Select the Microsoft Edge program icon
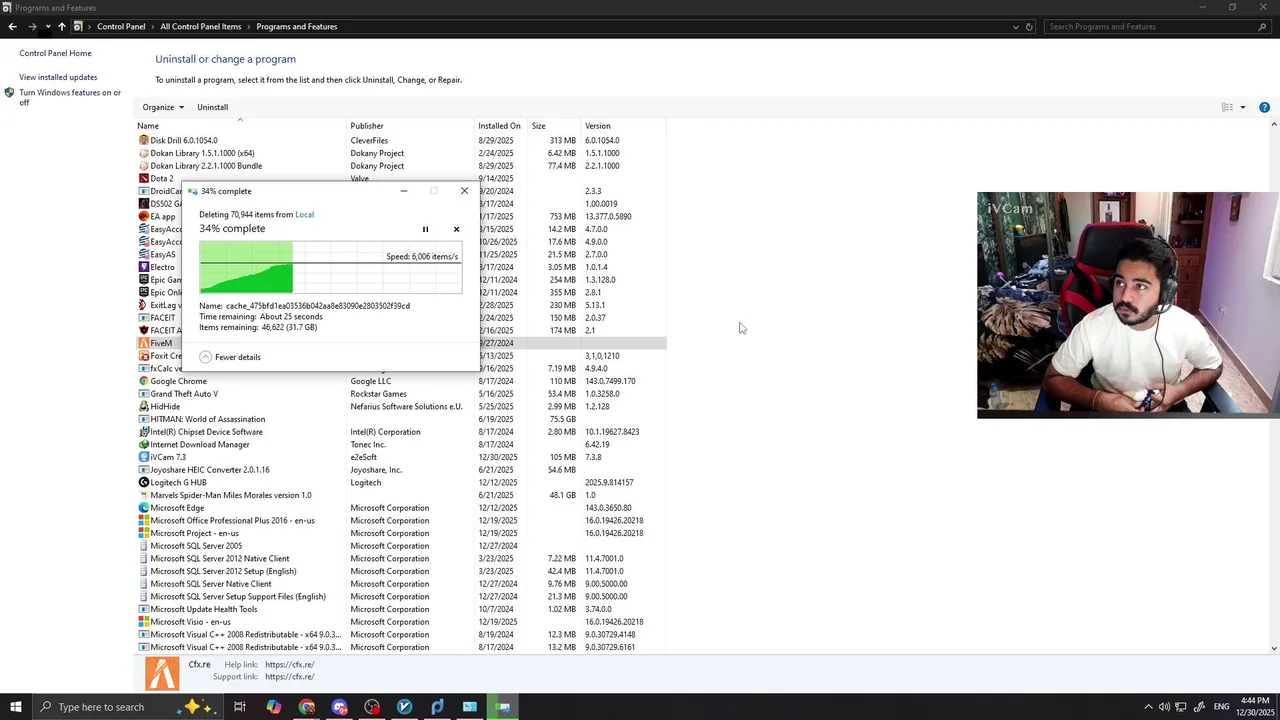 pos(143,508)
